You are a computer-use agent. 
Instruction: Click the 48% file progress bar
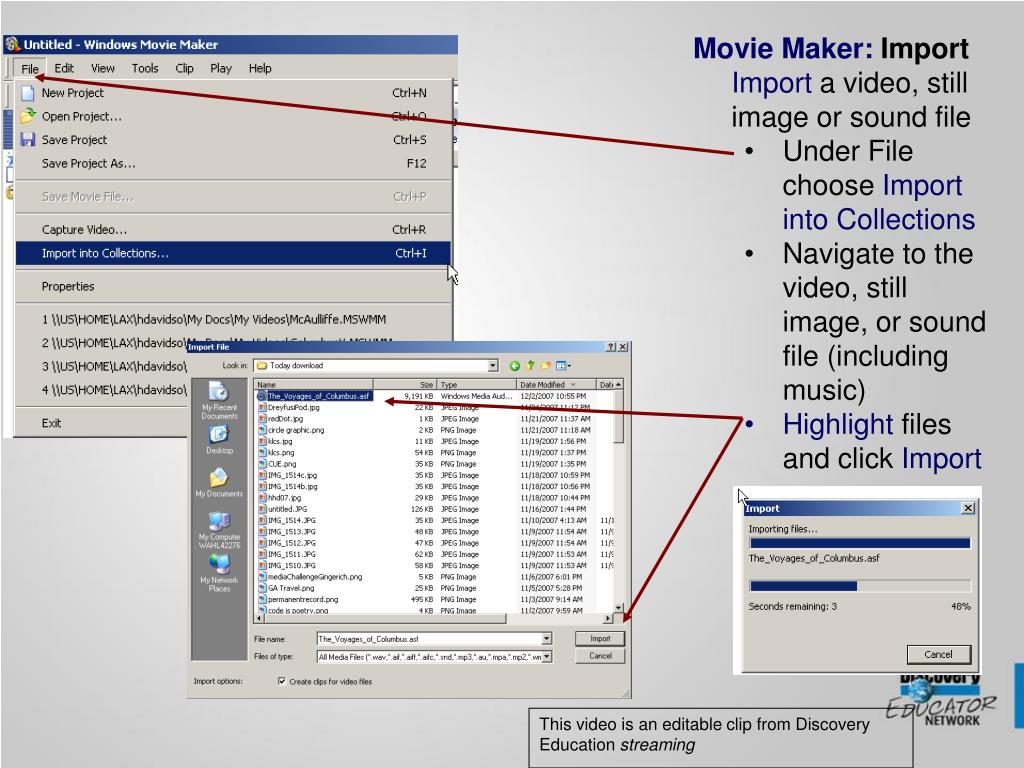859,586
